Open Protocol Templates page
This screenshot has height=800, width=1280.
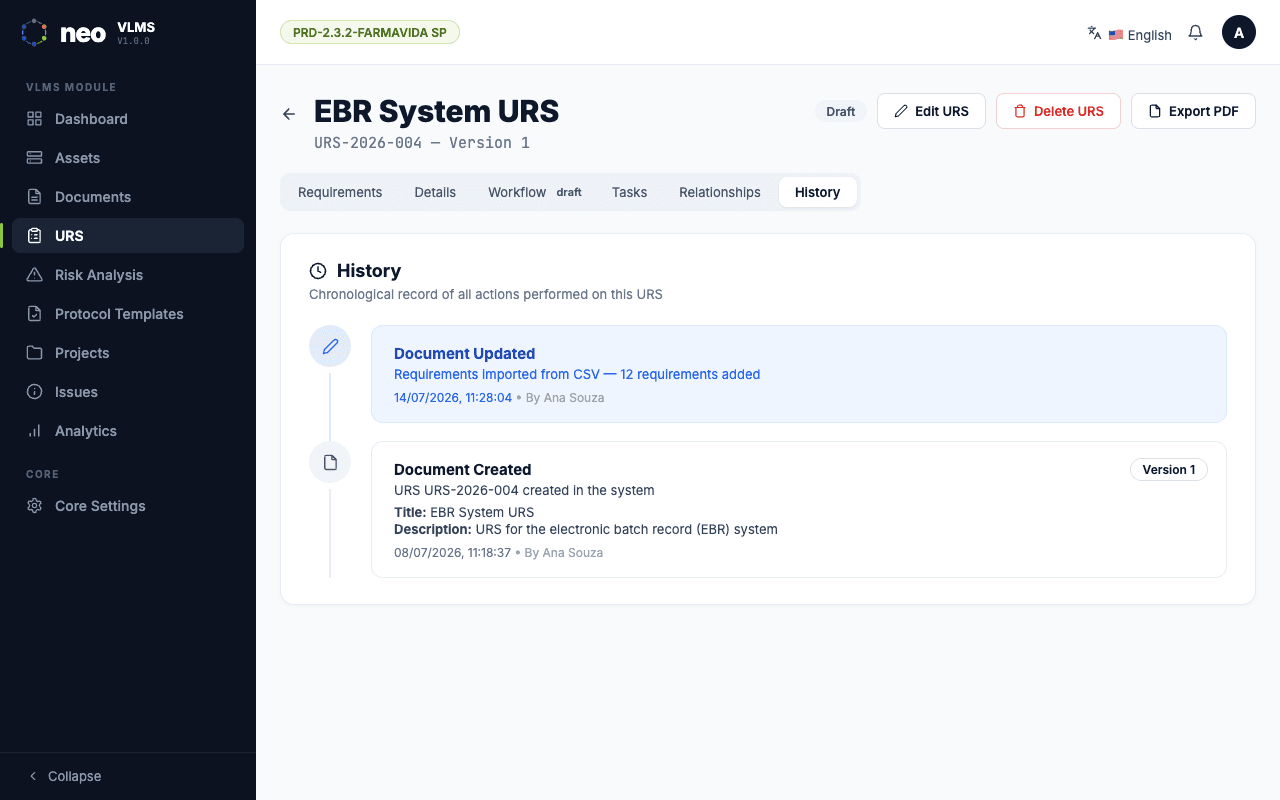128,314
